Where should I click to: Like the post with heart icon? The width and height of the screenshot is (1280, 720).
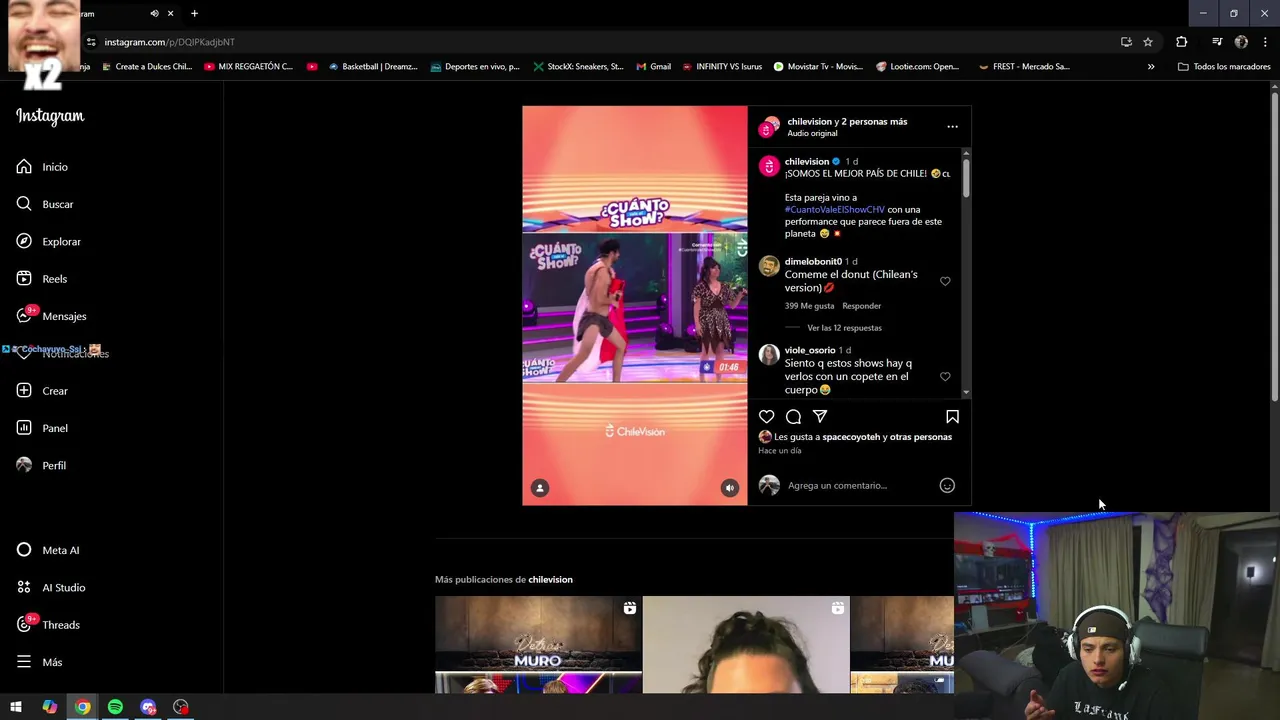[766, 416]
